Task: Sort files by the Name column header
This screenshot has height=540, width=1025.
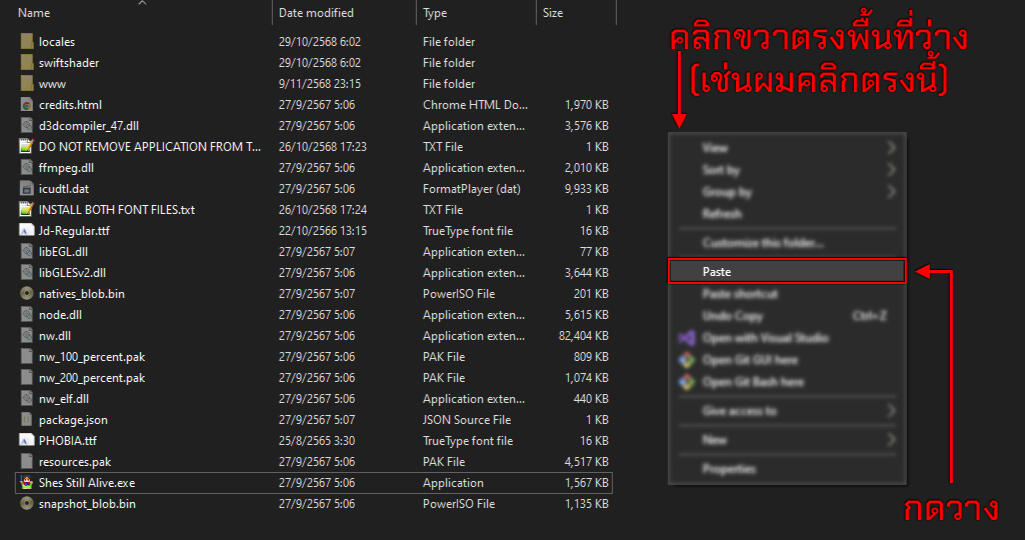Action: point(34,13)
